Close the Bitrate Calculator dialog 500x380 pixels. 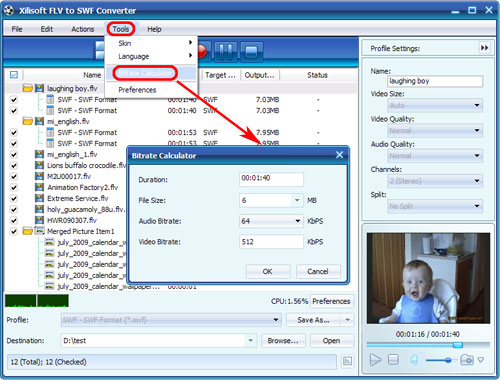(339, 155)
